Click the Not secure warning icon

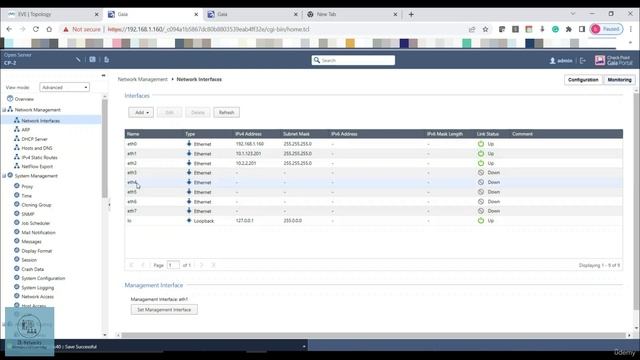tap(66, 29)
